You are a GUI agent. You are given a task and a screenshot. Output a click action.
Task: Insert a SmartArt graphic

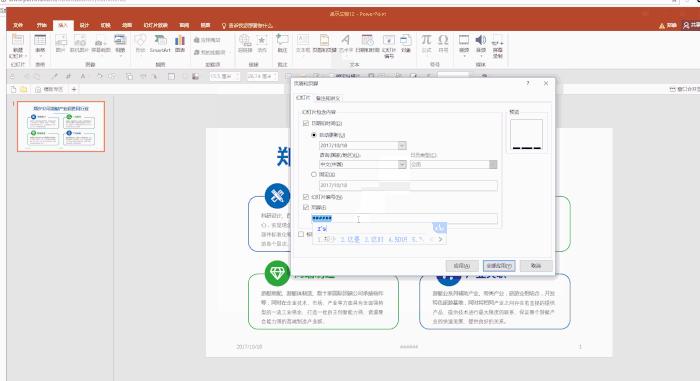160,44
